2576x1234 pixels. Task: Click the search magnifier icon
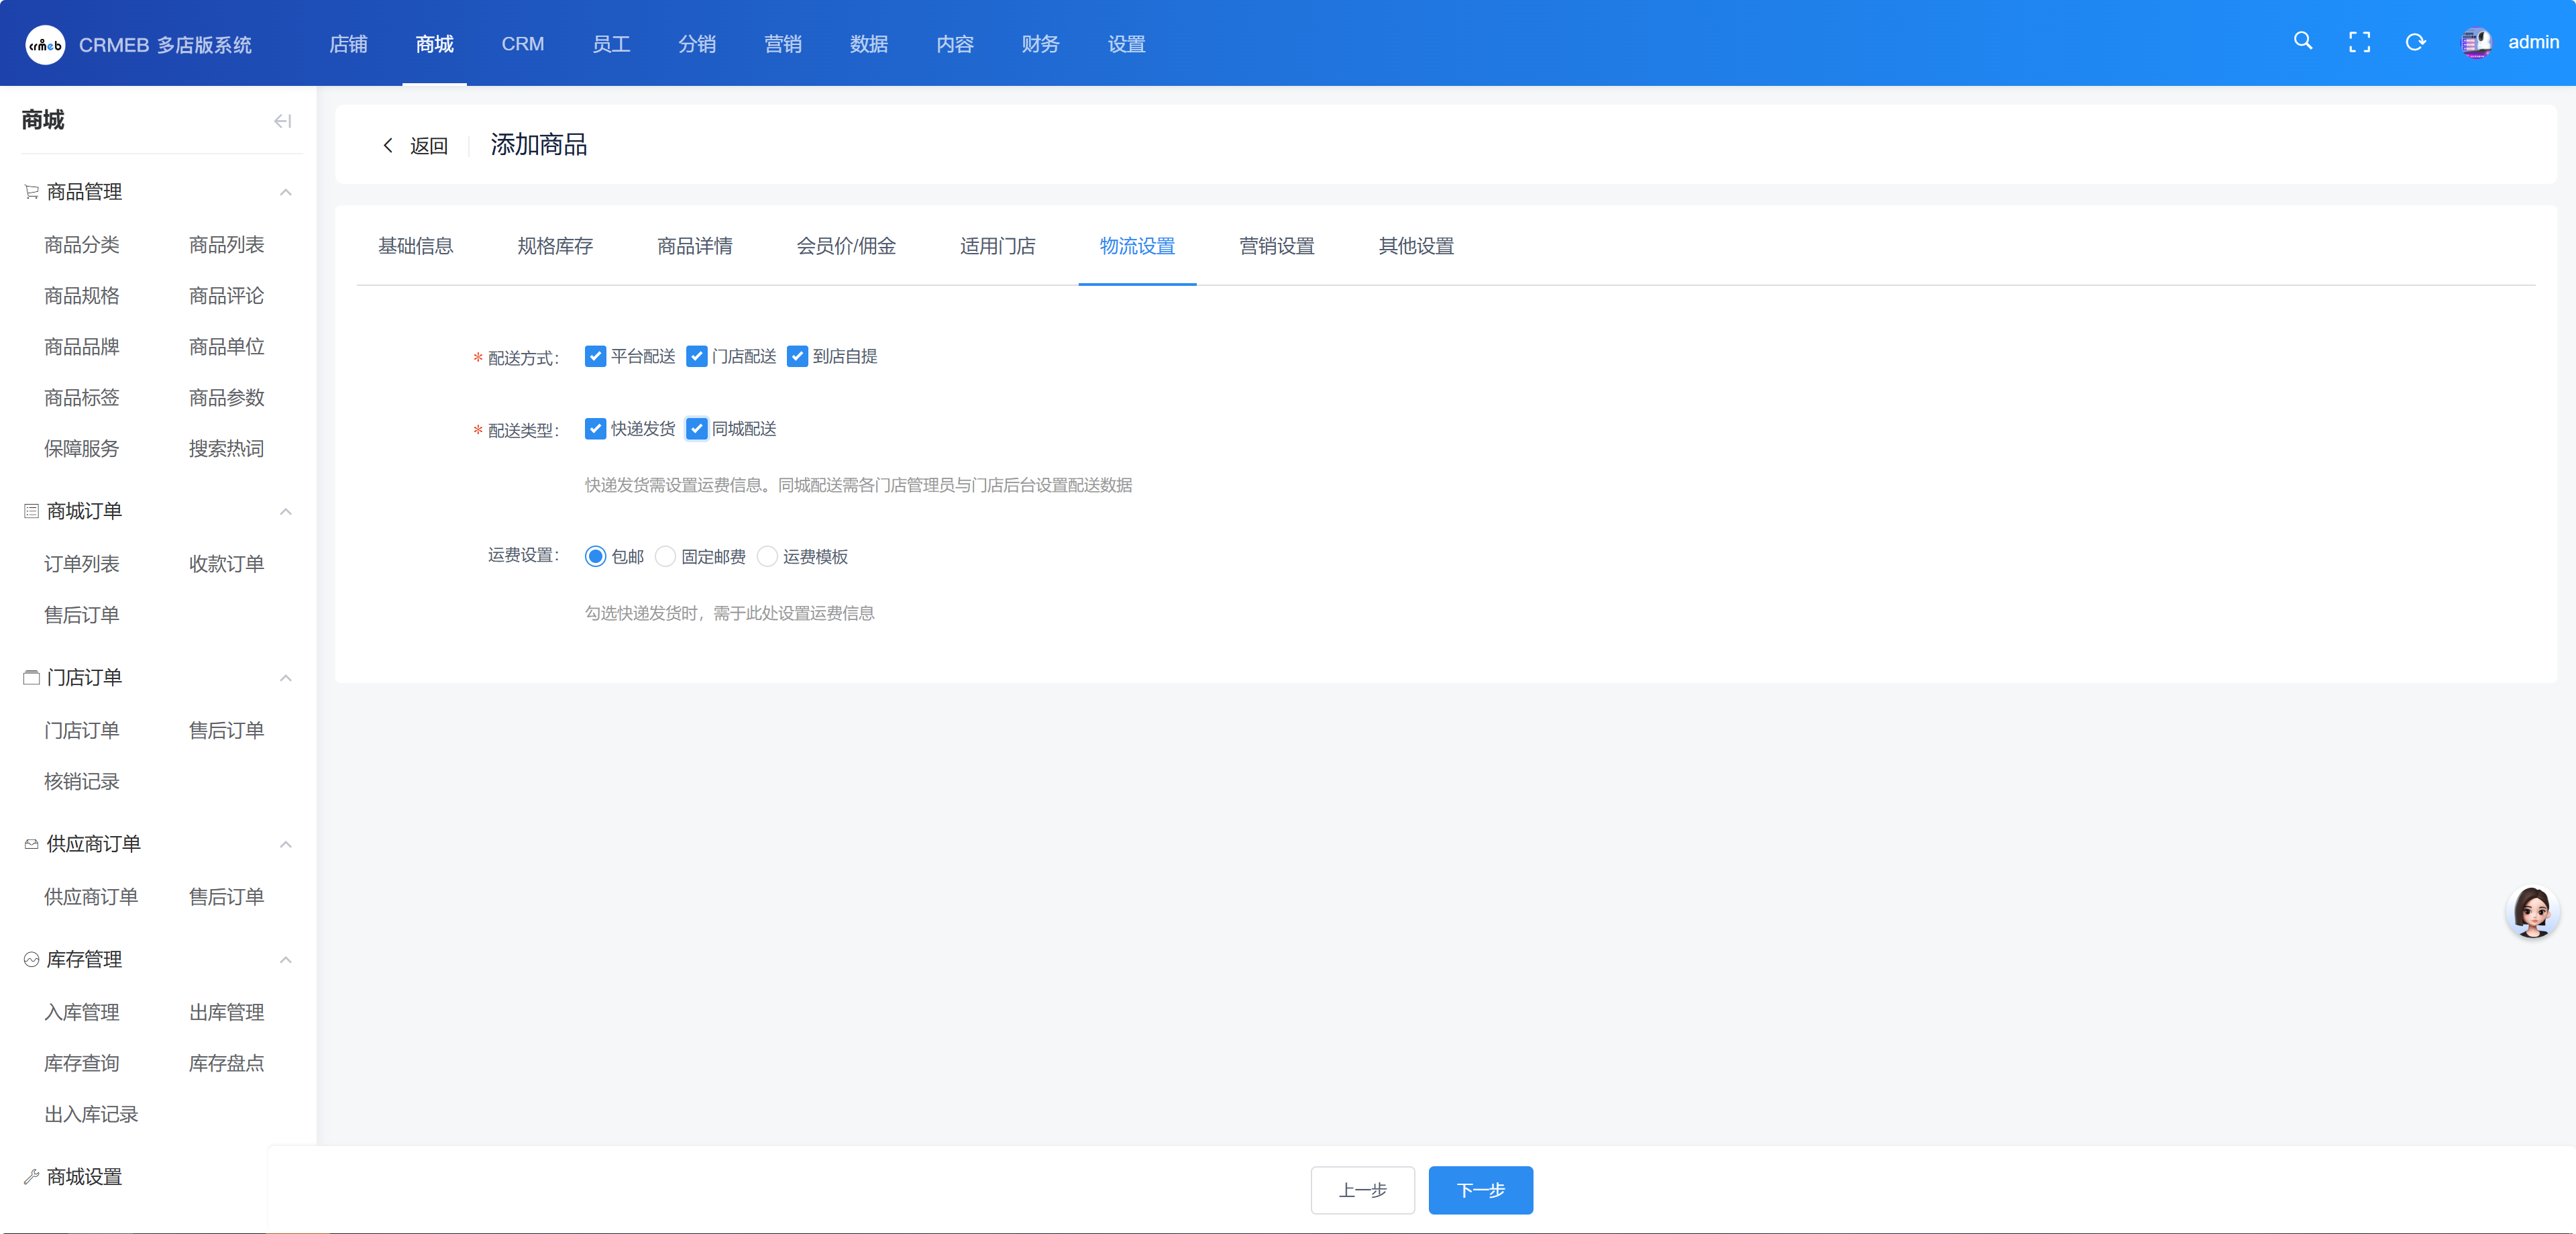(2302, 42)
